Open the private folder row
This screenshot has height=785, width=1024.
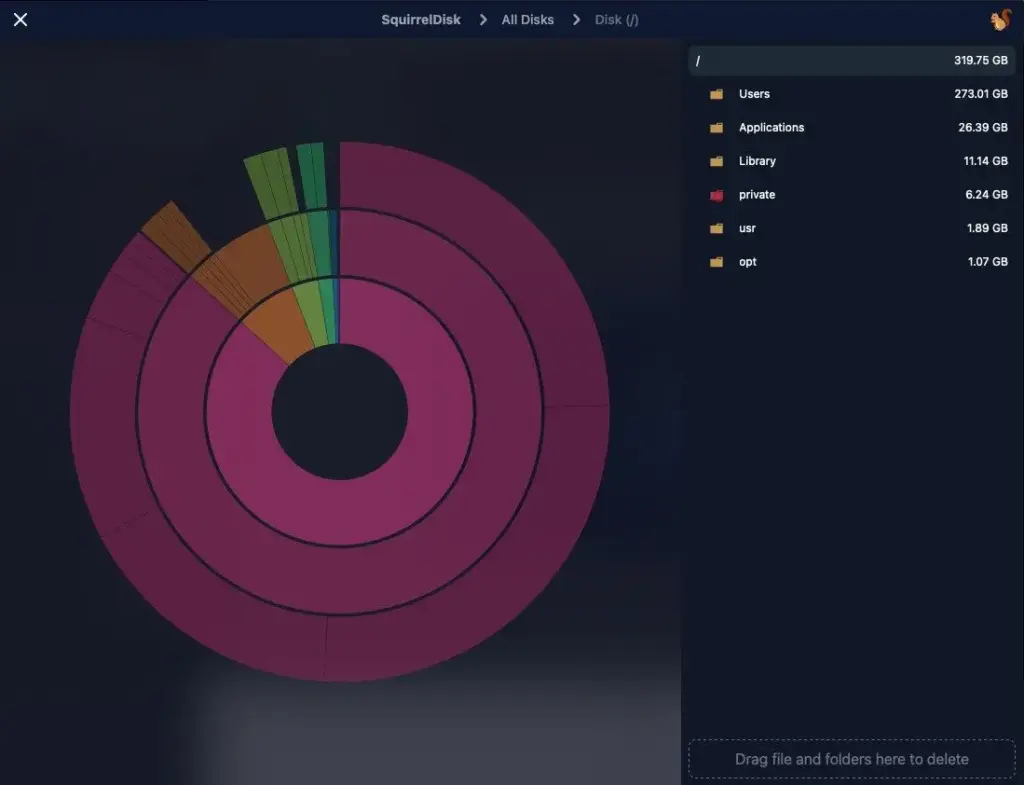pos(852,195)
